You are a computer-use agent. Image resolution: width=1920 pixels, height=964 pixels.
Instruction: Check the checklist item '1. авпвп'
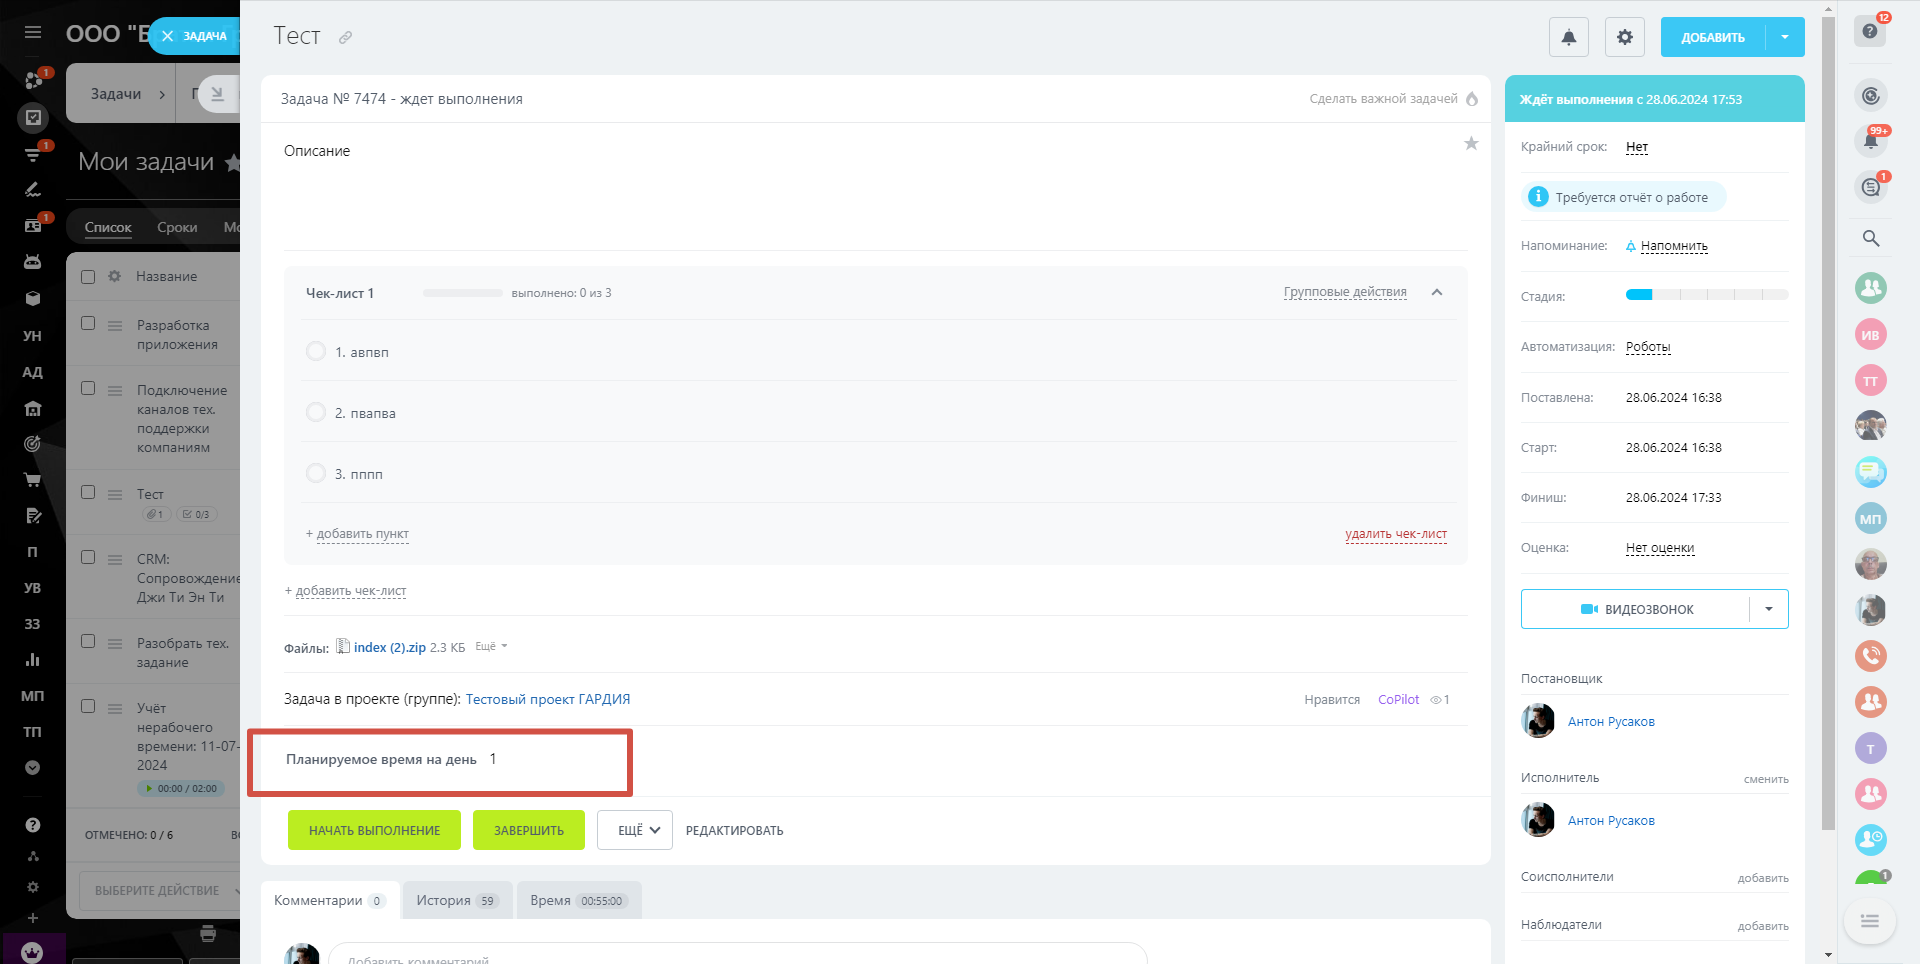(x=316, y=352)
